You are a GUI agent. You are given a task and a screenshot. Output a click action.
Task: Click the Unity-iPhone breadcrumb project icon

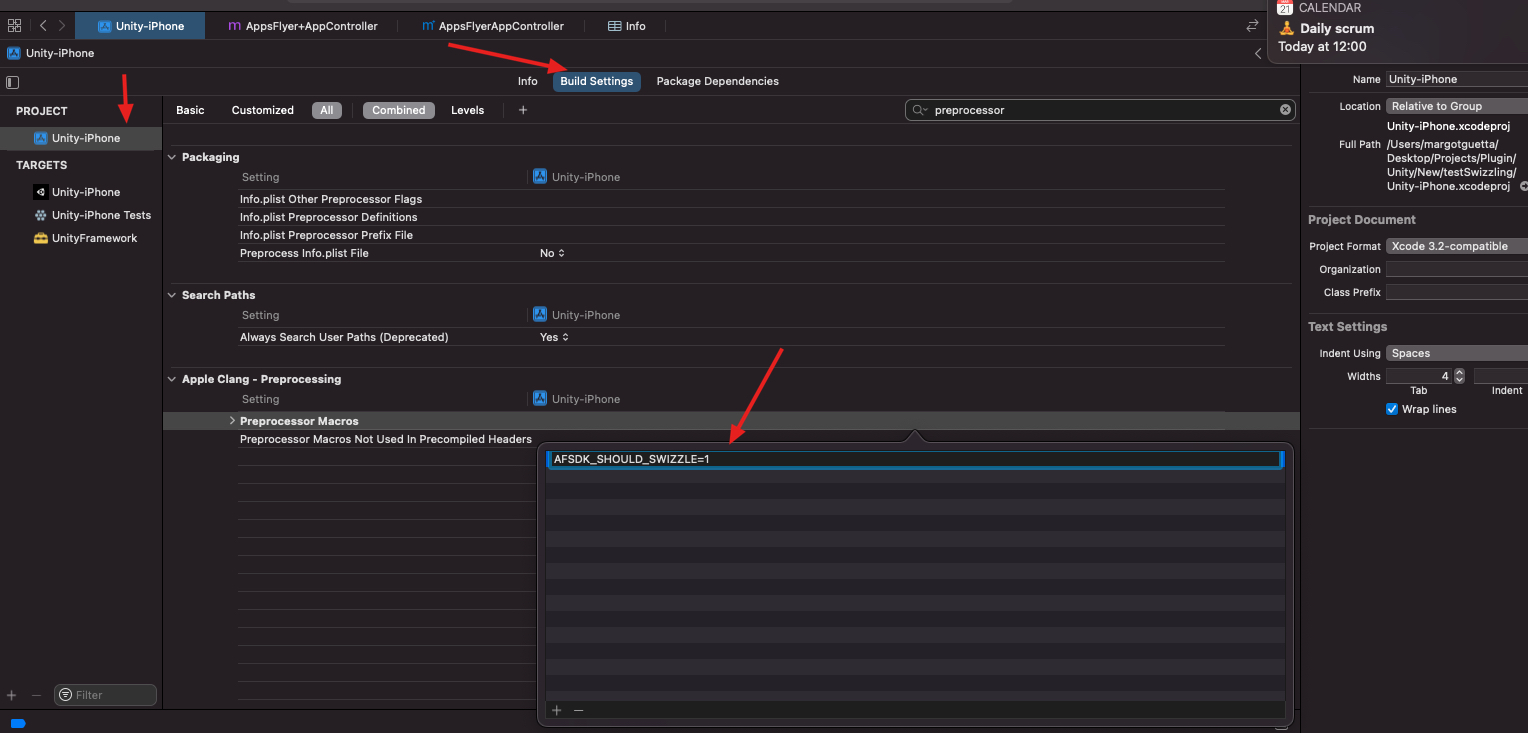click(14, 53)
